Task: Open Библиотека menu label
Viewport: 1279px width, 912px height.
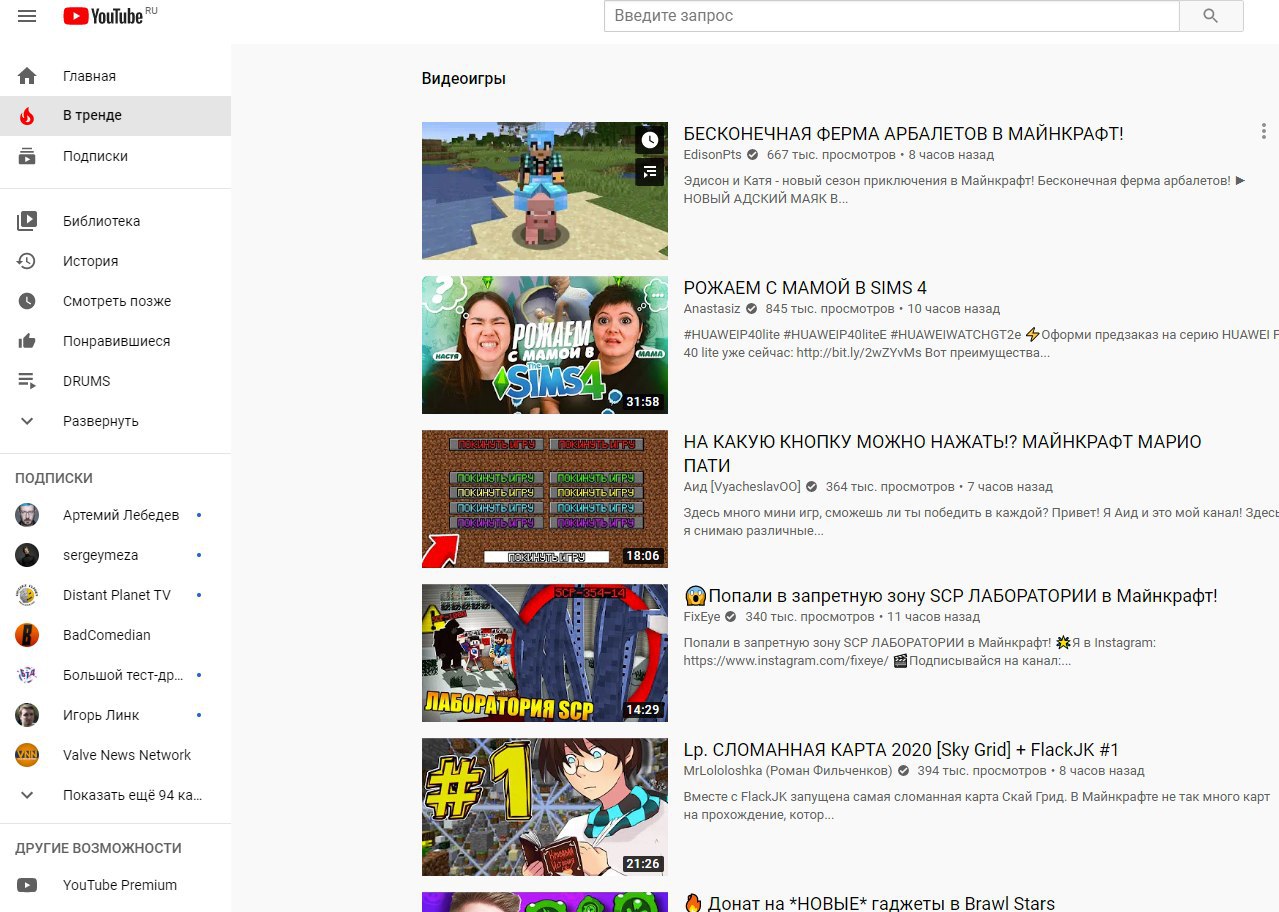Action: point(101,221)
